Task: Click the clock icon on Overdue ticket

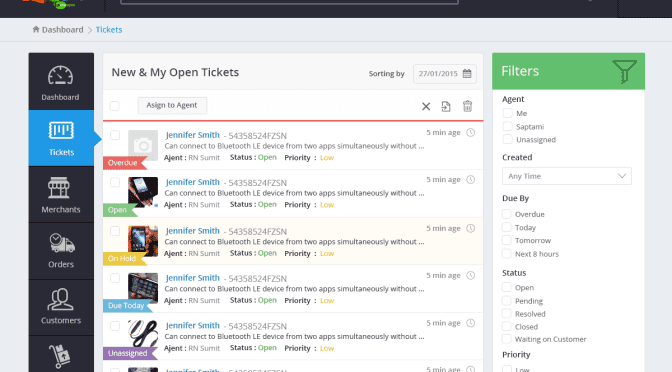Action: (471, 132)
